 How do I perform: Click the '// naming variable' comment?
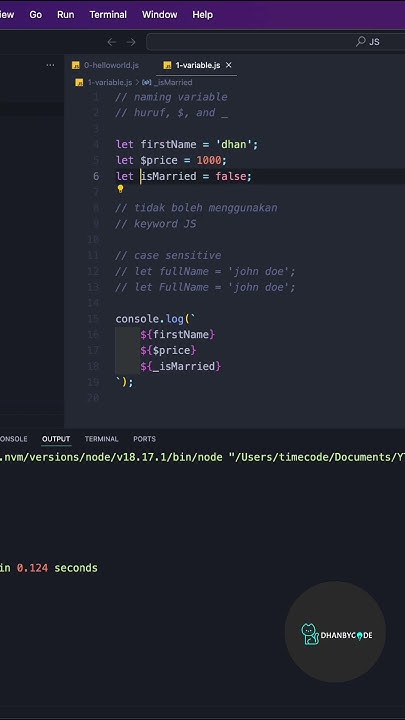click(x=171, y=97)
